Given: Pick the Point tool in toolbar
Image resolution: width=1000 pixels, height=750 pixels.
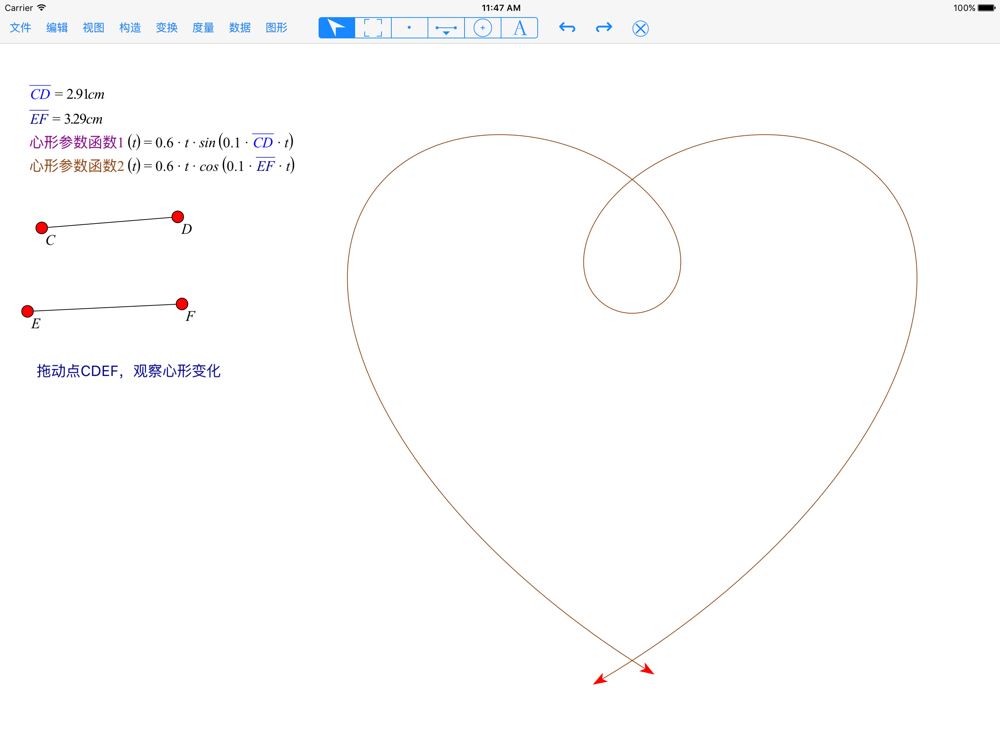Looking at the screenshot, I should (x=409, y=28).
